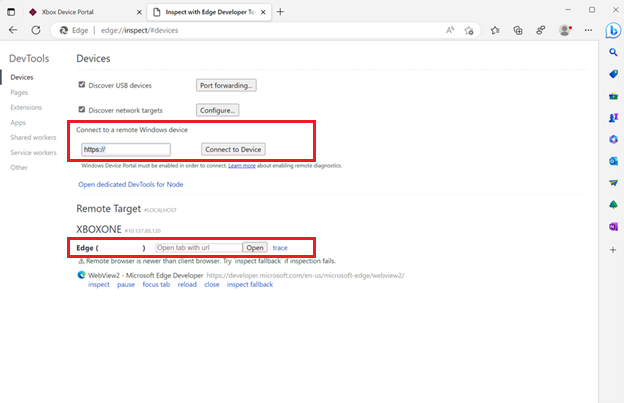The width and height of the screenshot is (624, 403).
Task: Open the Bing chat sidebar button
Action: coord(613,30)
